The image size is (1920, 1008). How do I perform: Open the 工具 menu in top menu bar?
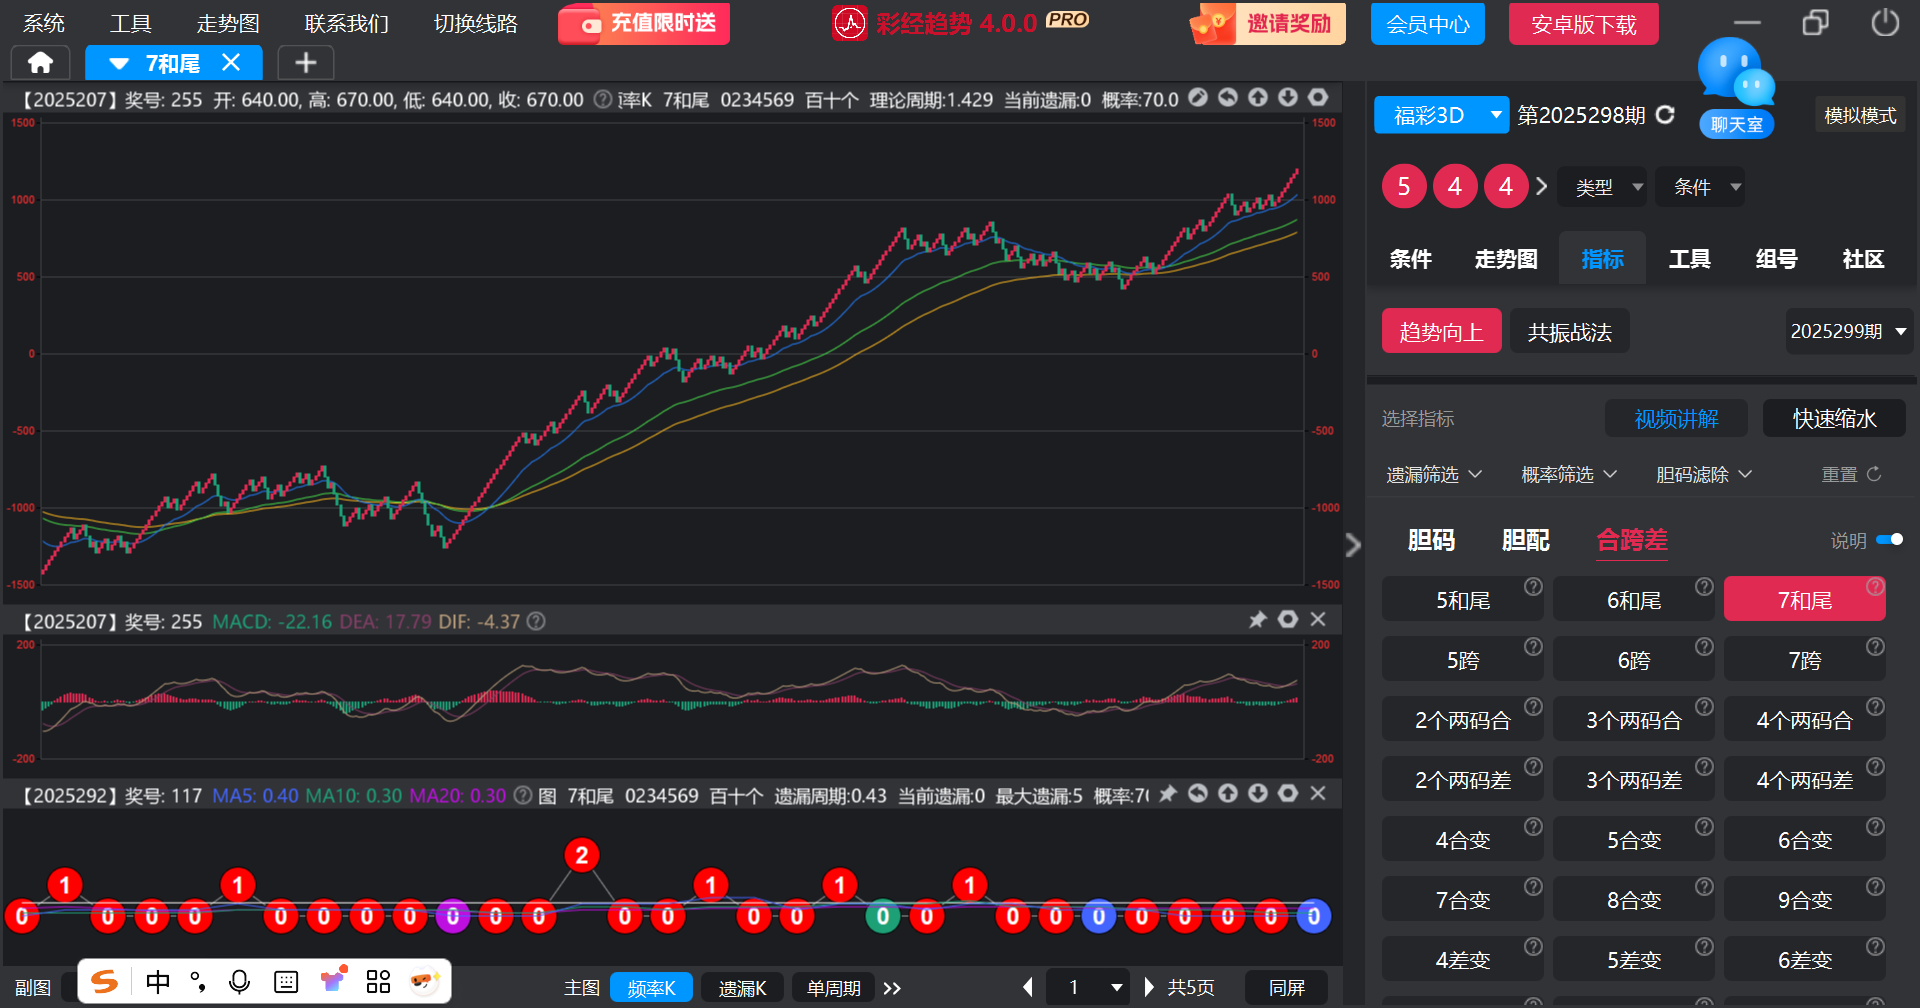[x=130, y=24]
